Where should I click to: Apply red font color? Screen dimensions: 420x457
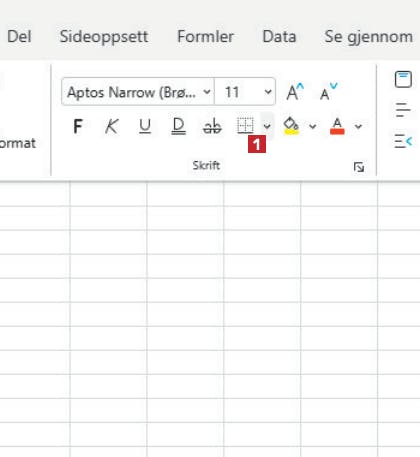click(337, 126)
